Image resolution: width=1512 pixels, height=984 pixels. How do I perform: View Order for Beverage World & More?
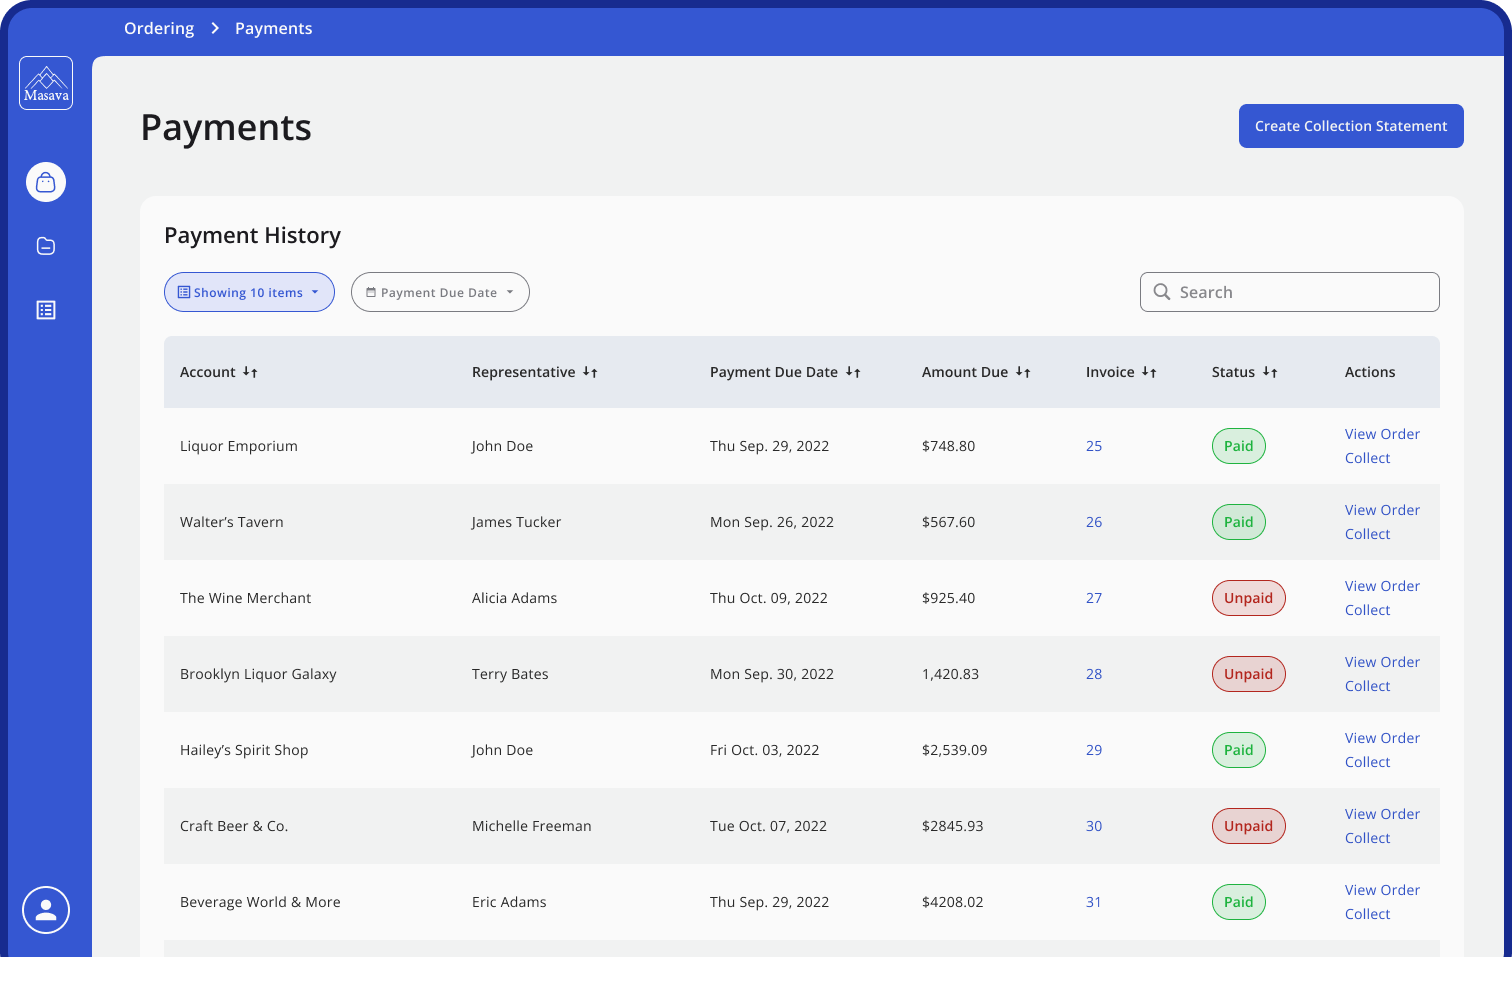pyautogui.click(x=1382, y=890)
